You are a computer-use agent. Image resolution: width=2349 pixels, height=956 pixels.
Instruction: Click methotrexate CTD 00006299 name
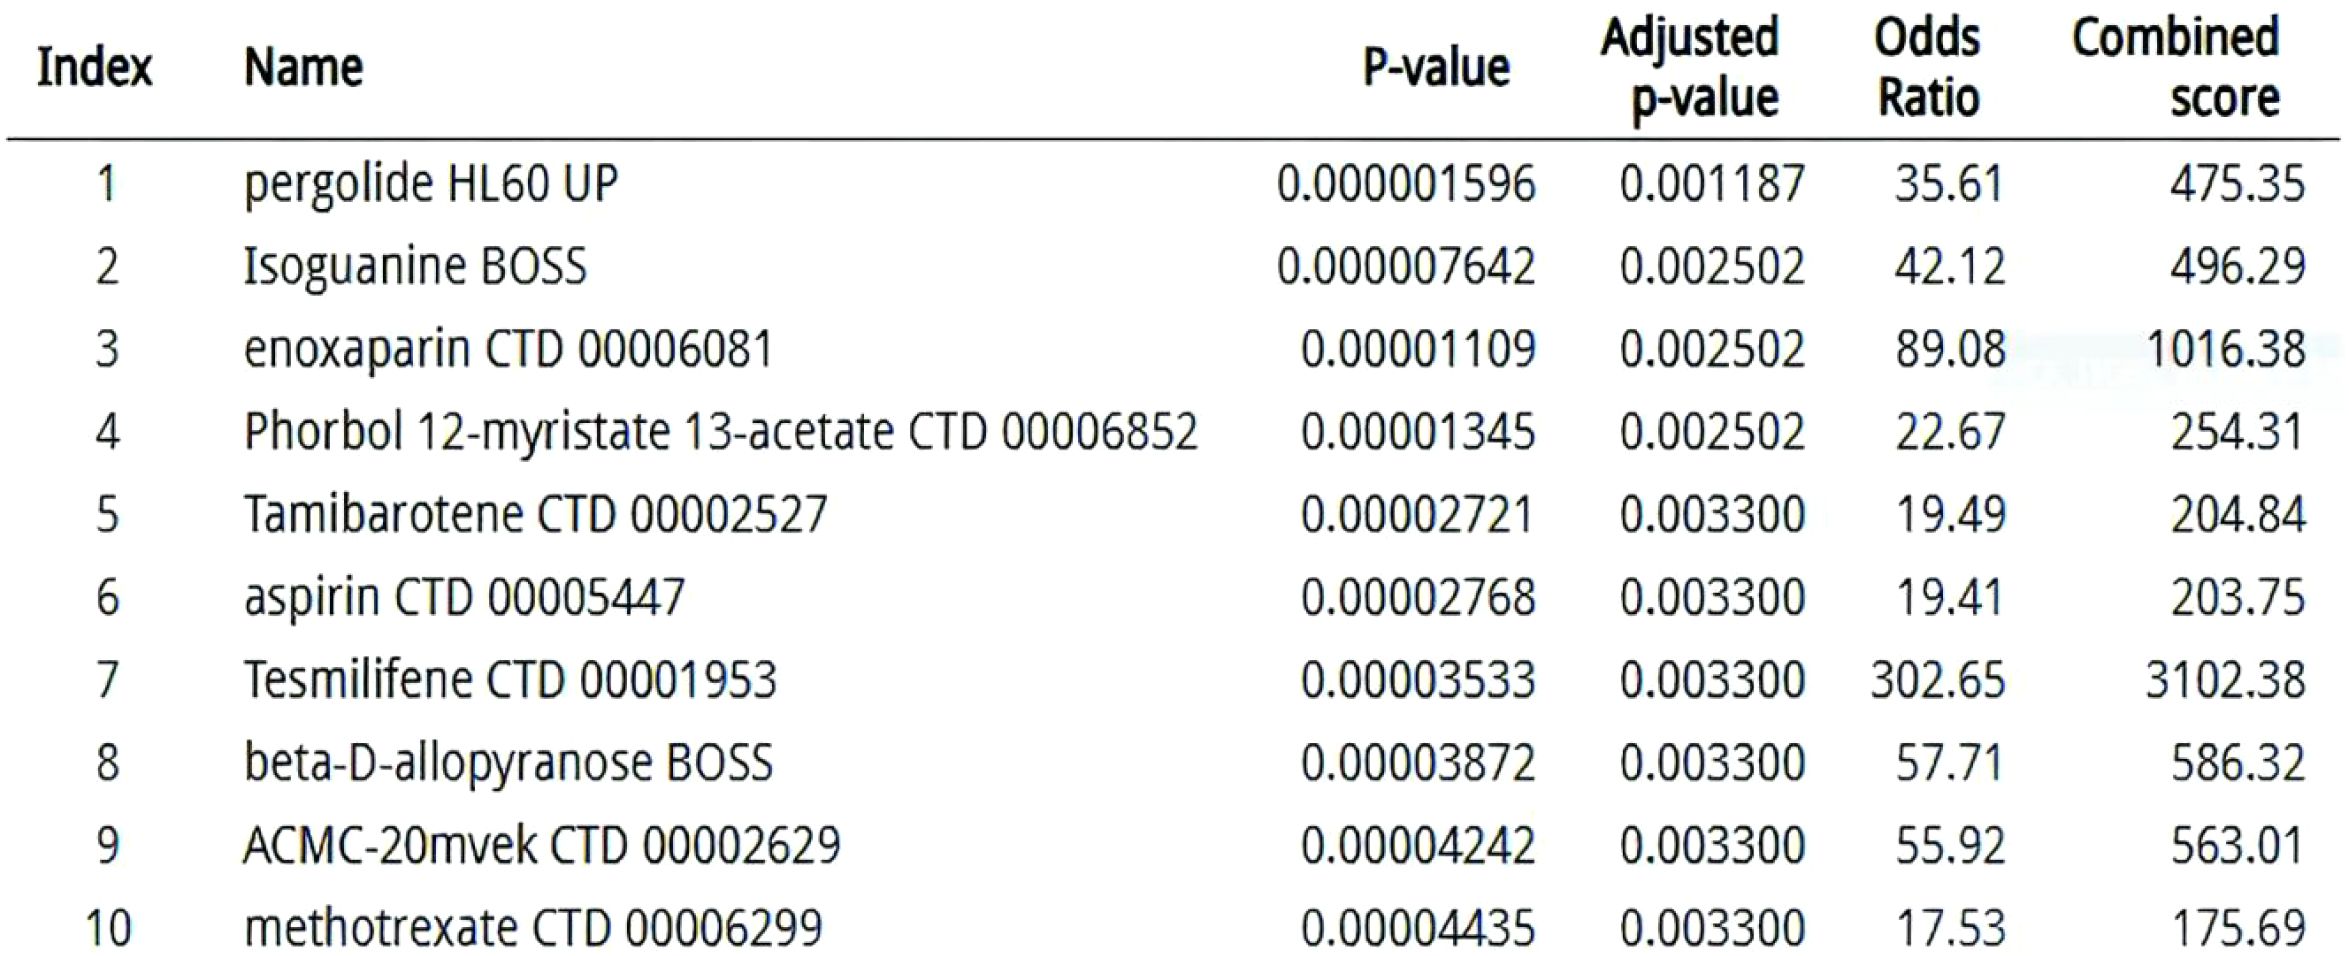coord(533,928)
